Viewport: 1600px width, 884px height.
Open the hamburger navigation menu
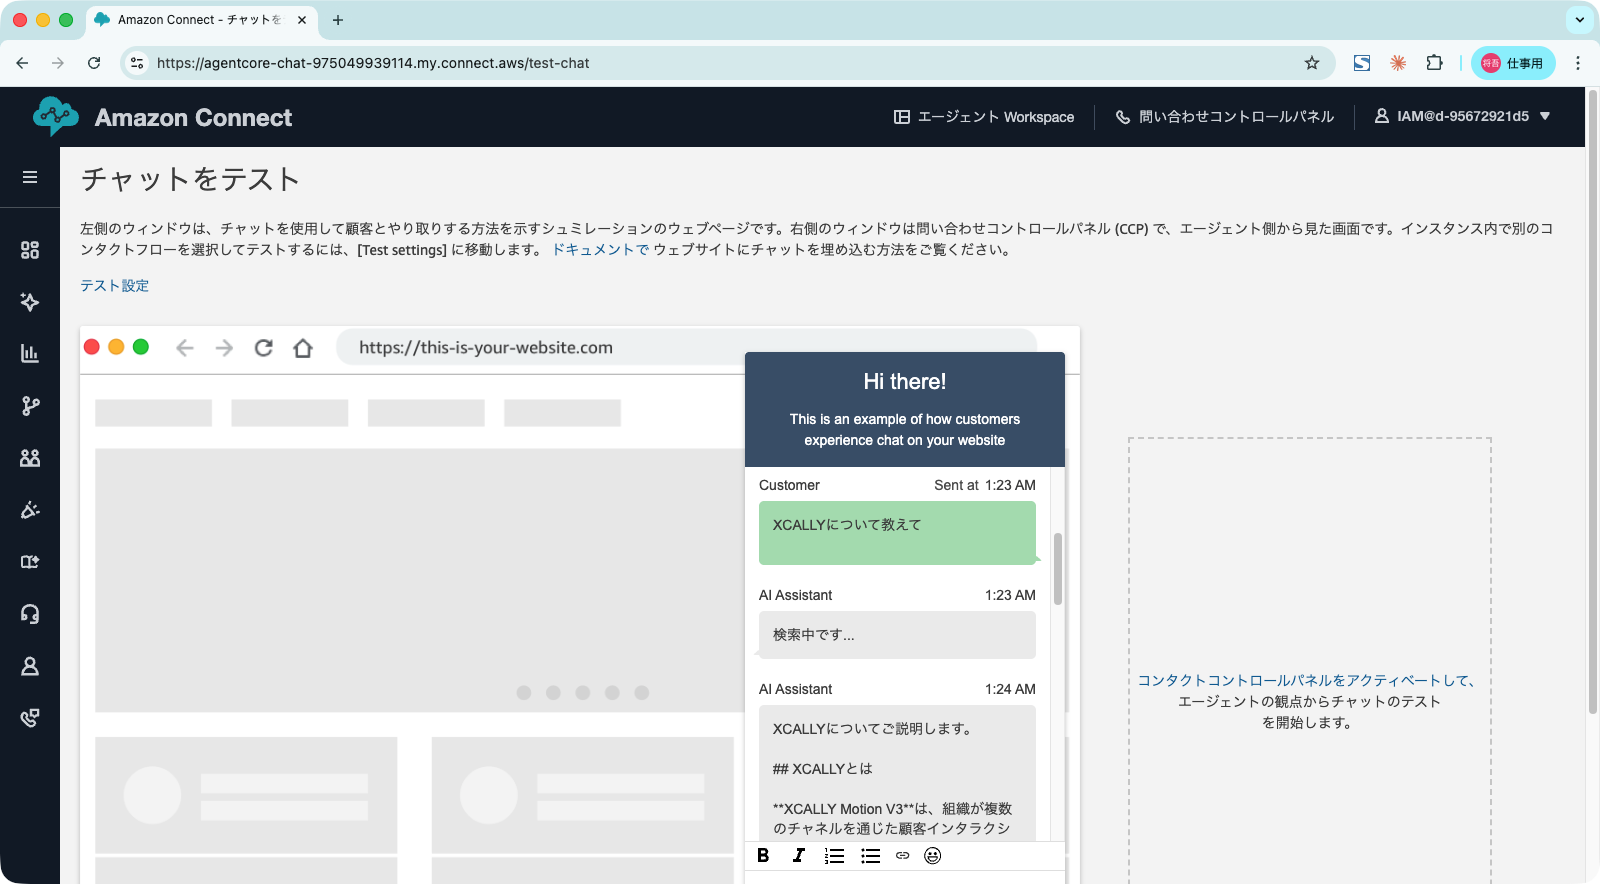point(30,177)
